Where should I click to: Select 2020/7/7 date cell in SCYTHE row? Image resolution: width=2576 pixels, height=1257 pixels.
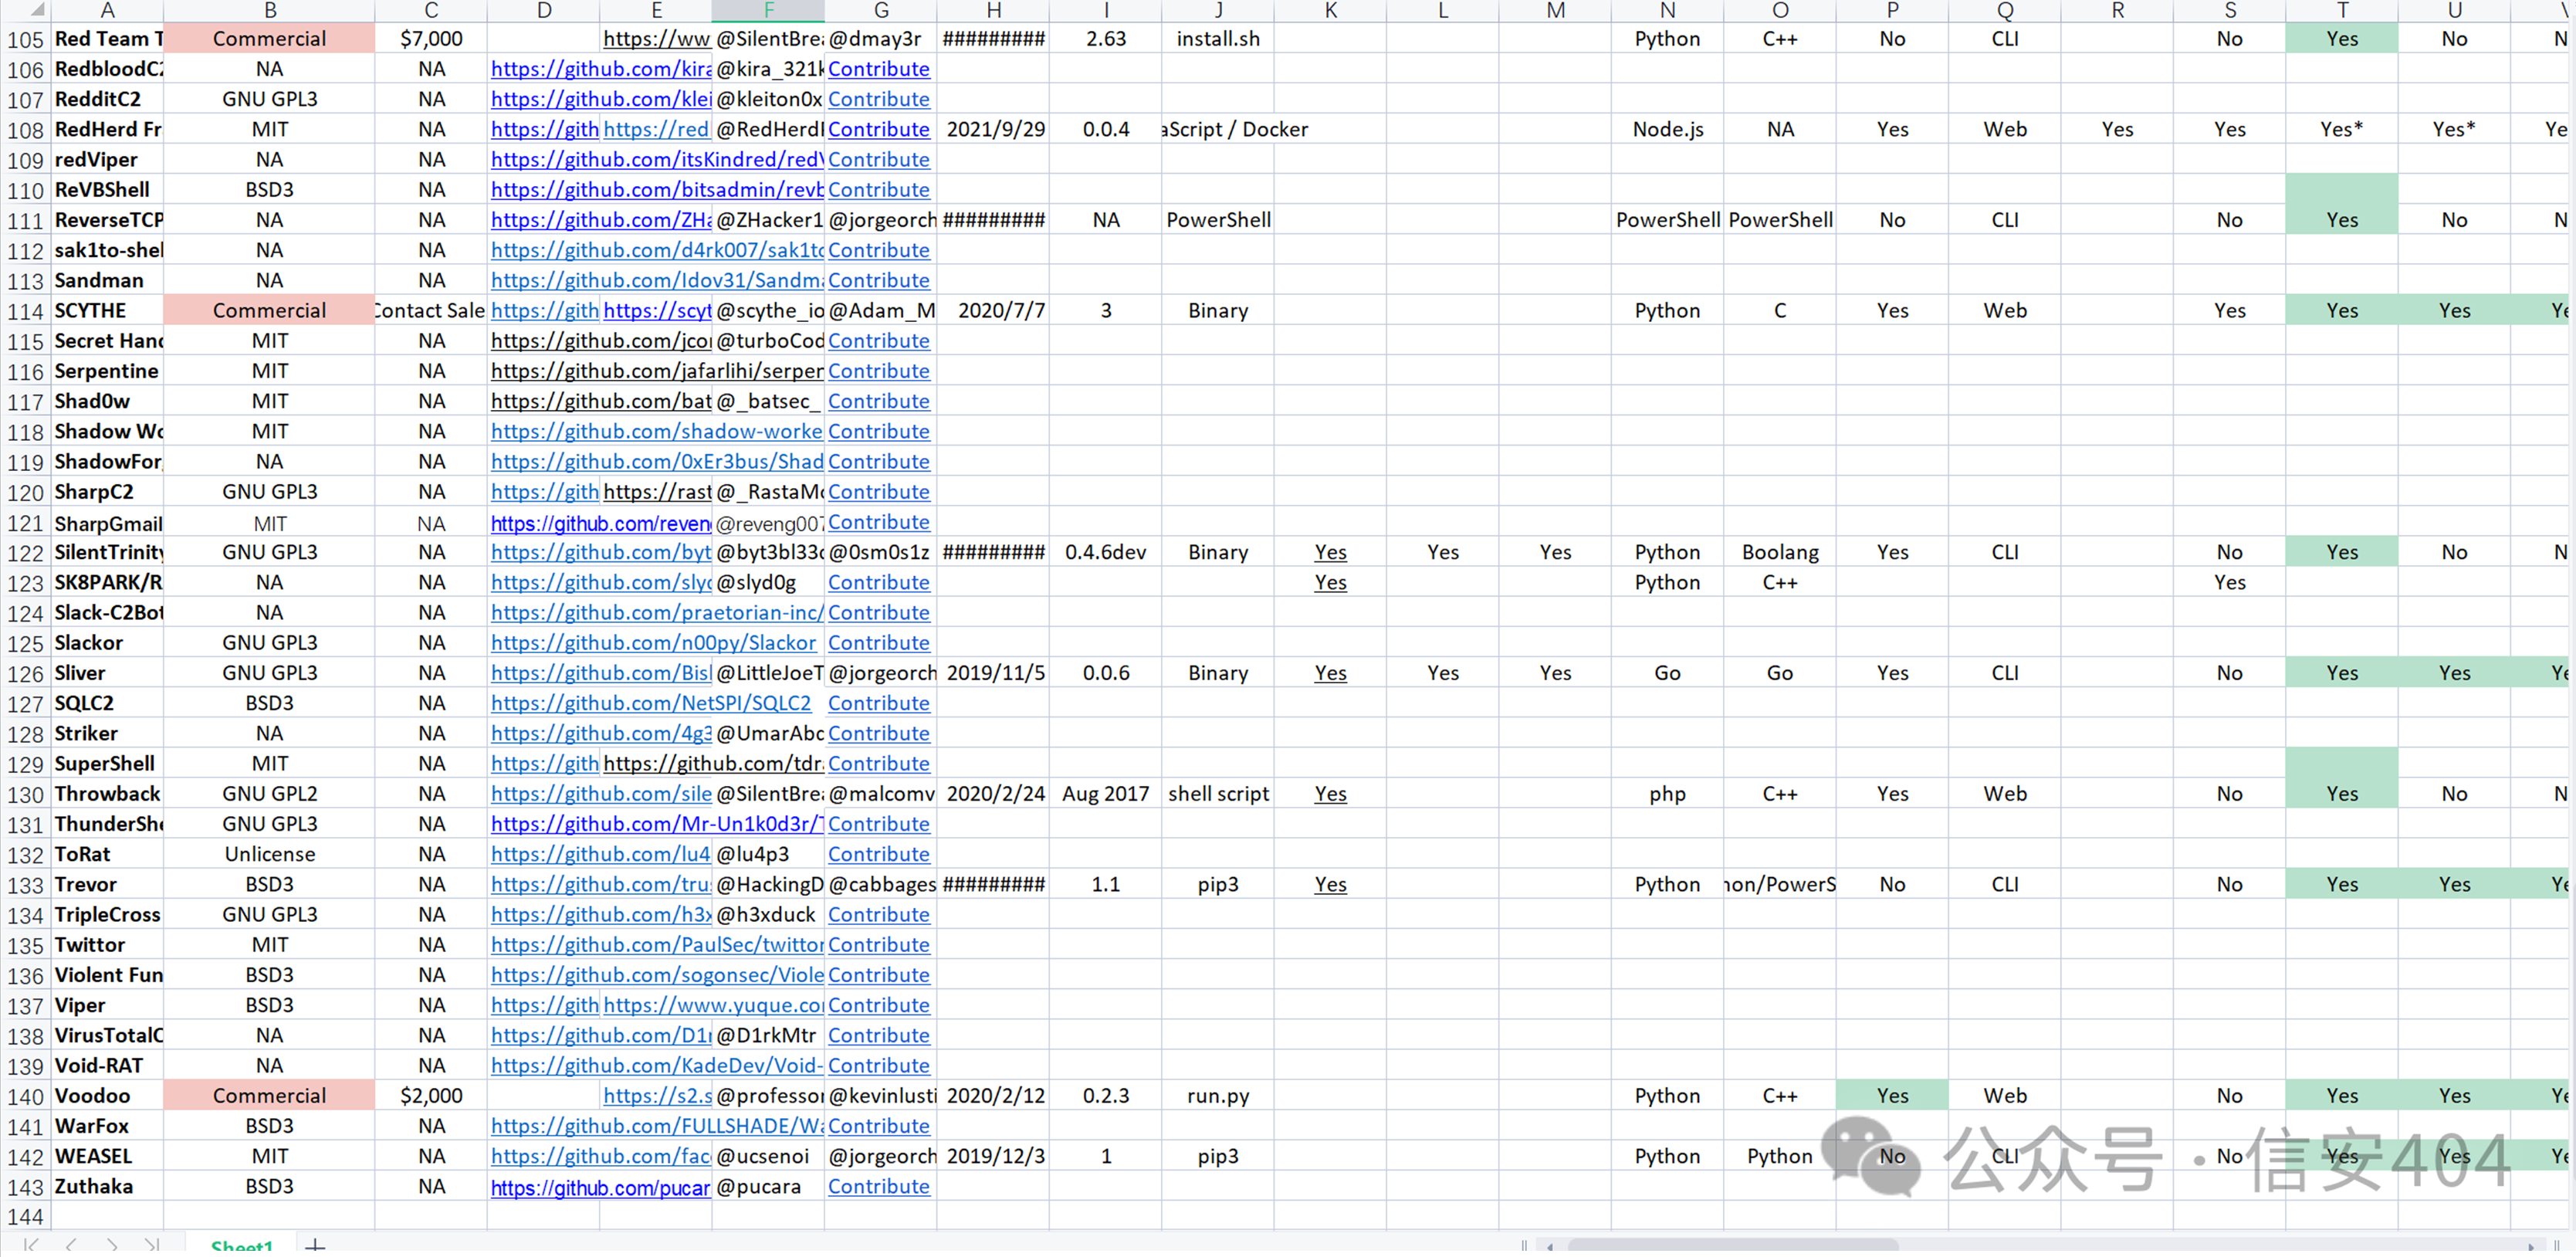coord(993,311)
